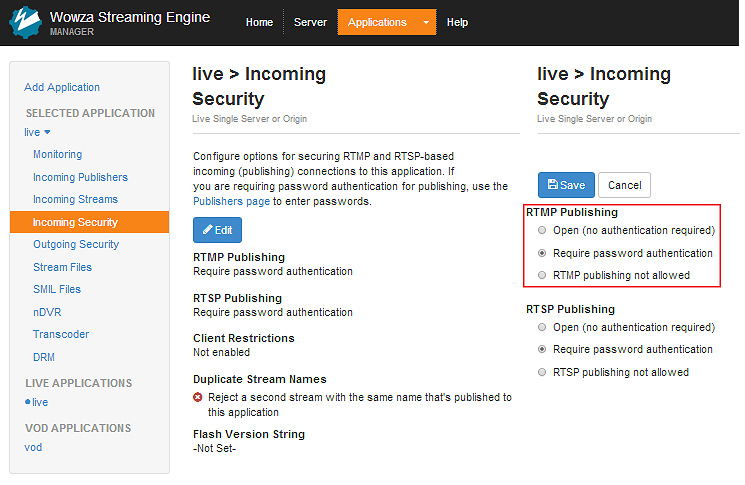Click the Save button
745x485 pixels.
566,185
